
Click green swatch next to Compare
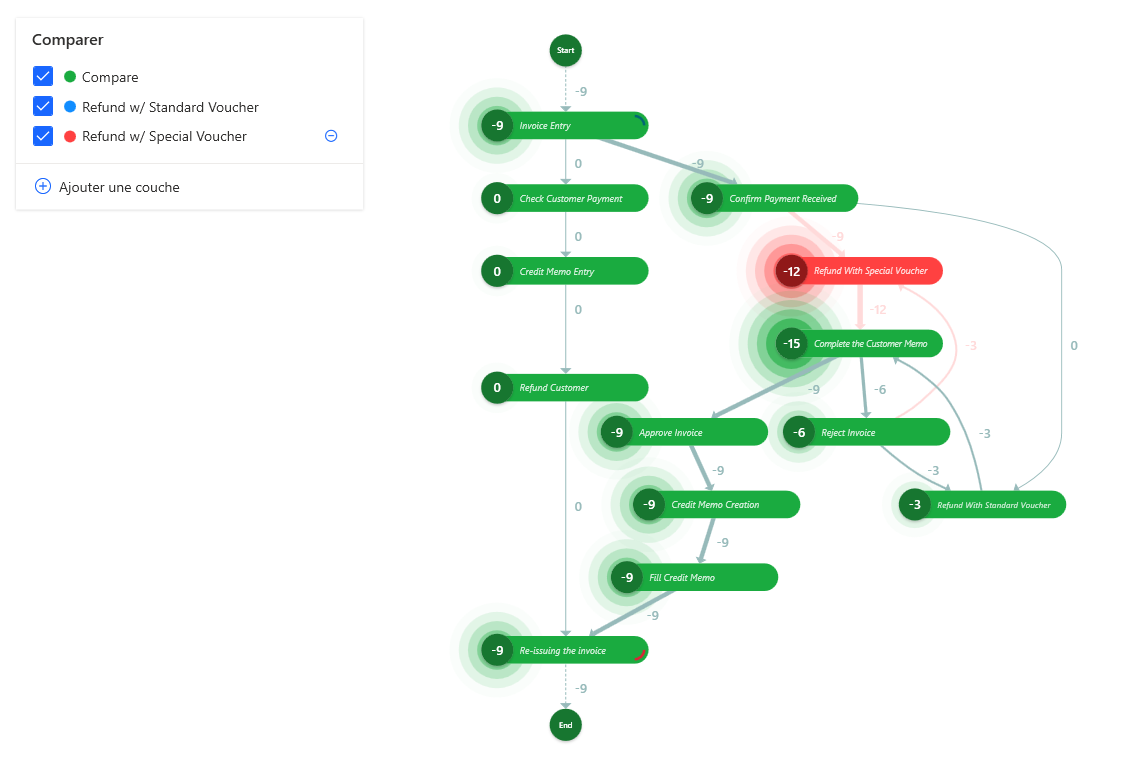coord(70,77)
